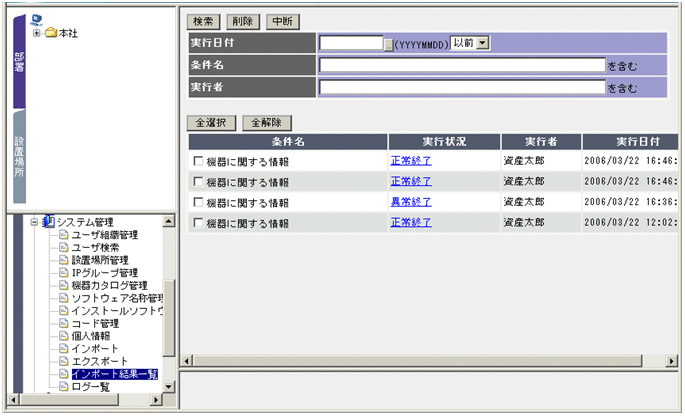Click the tree panel vertical scrollbar thumb
The width and height of the screenshot is (685, 417).
(x=169, y=317)
